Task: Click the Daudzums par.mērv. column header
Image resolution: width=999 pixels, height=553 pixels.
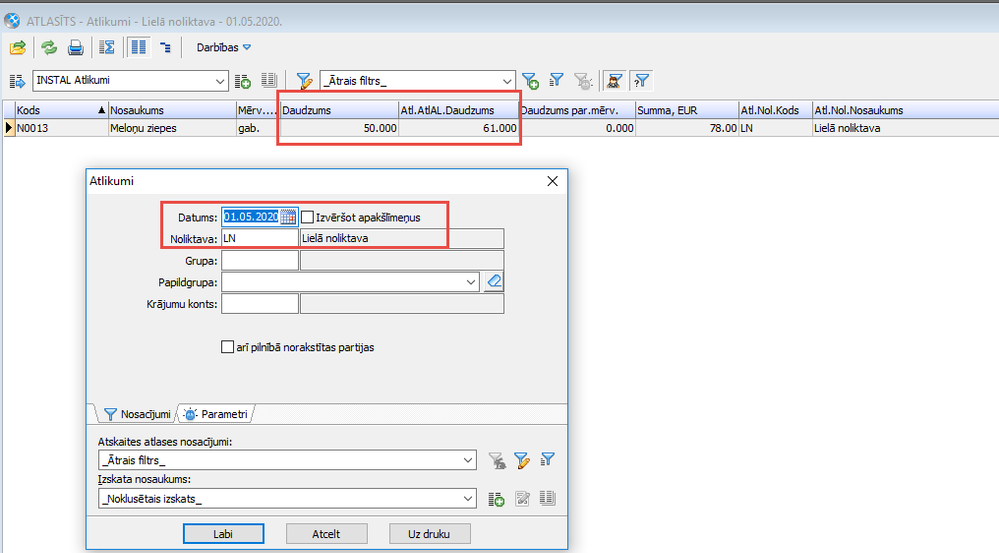Action: 577,110
